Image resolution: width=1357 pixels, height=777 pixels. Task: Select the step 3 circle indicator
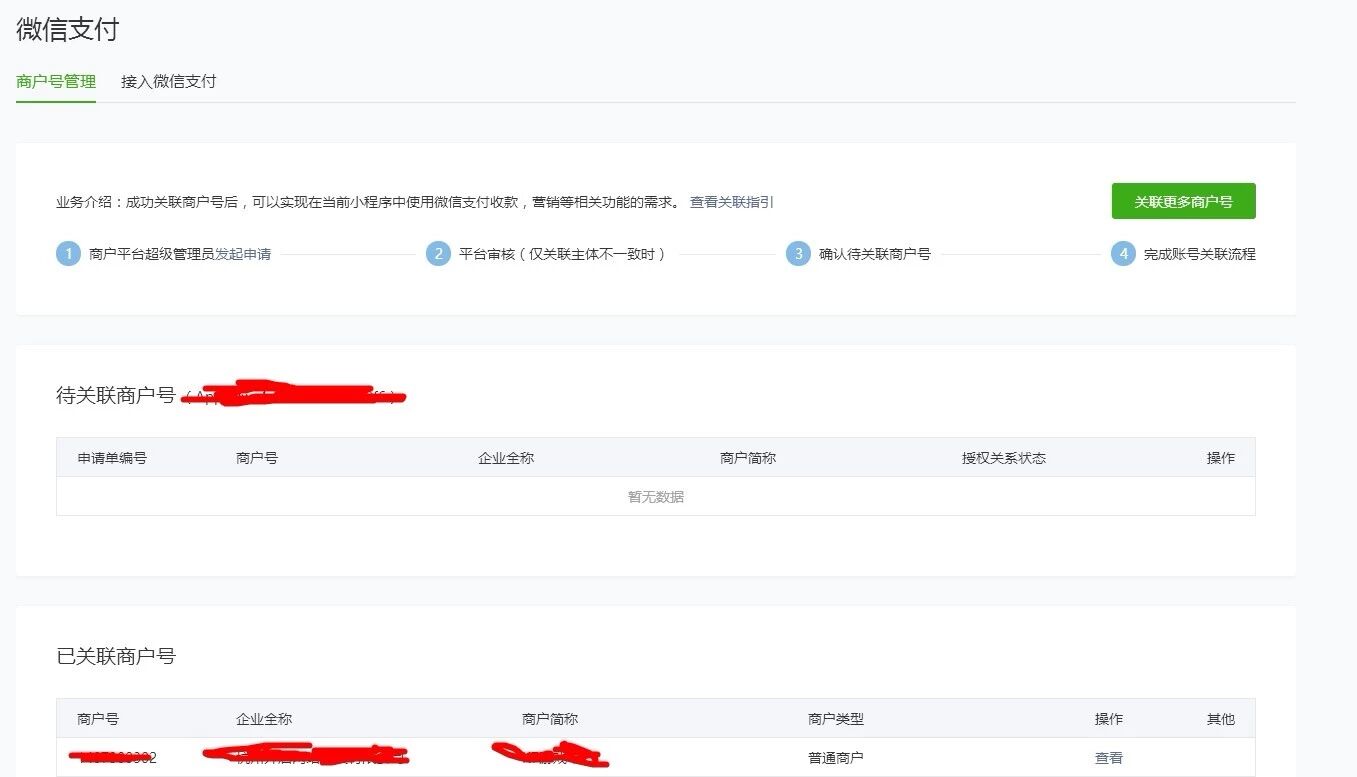click(798, 254)
